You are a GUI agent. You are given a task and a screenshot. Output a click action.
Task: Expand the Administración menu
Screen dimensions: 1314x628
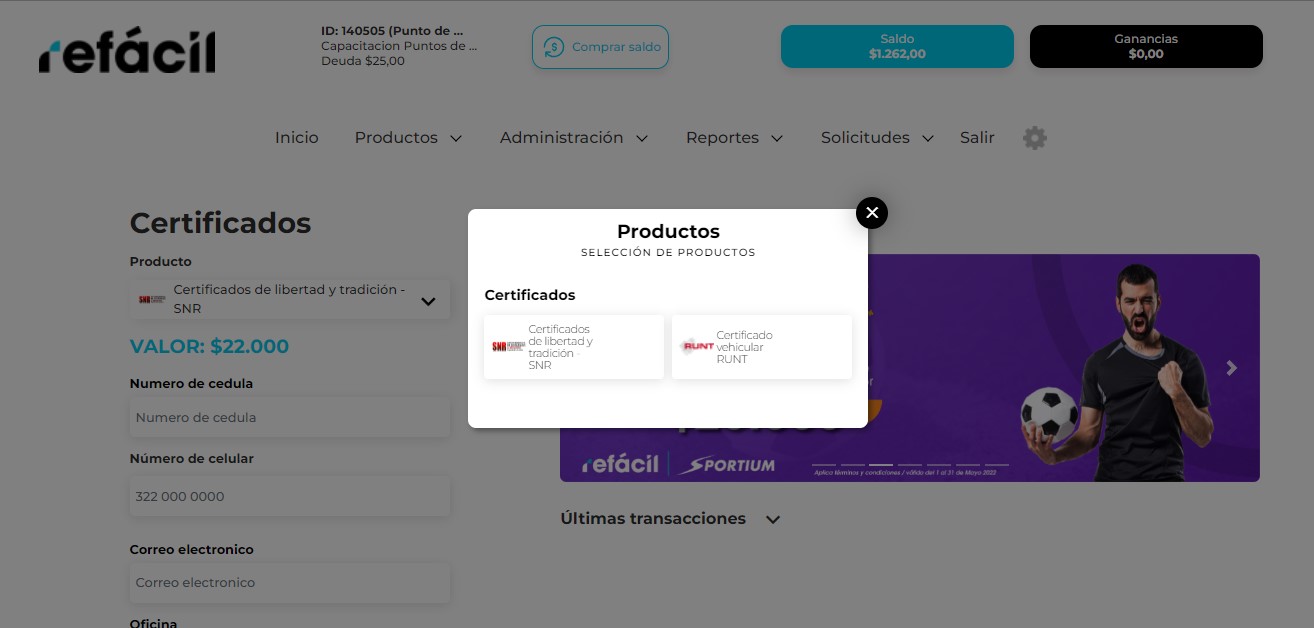(x=574, y=138)
